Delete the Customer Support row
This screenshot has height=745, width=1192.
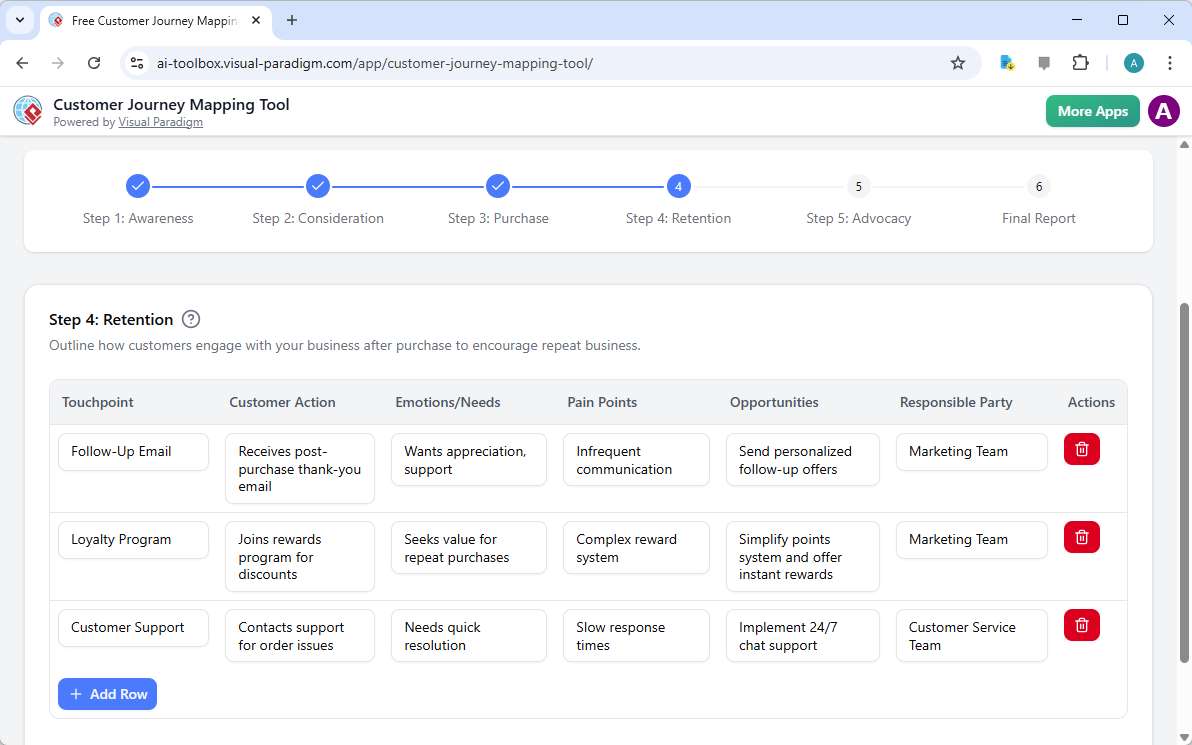1081,625
